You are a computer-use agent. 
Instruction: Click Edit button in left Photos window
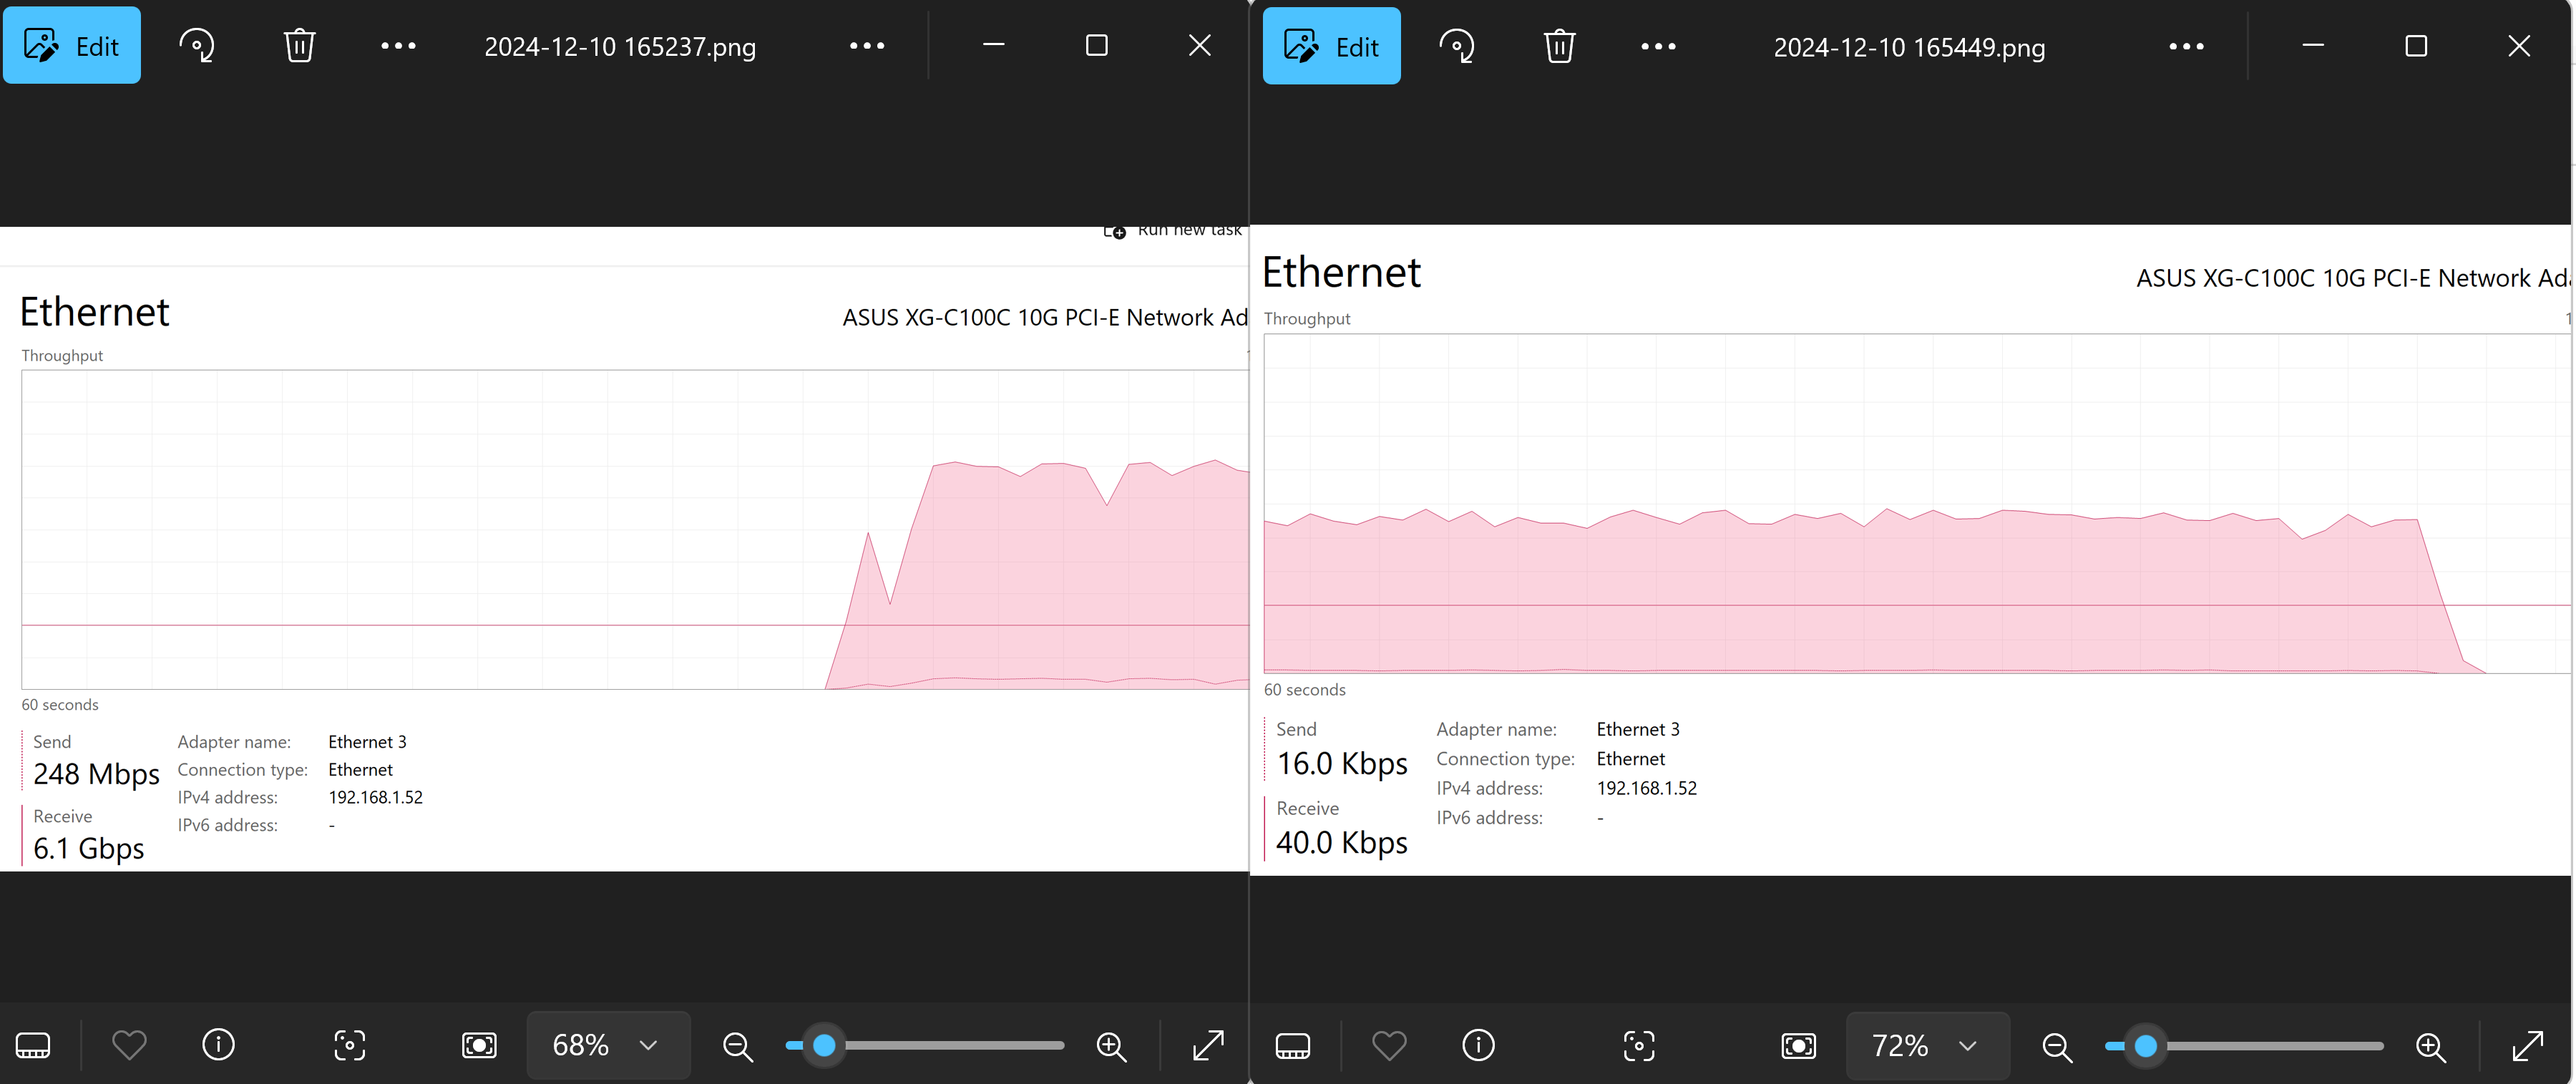click(x=72, y=46)
